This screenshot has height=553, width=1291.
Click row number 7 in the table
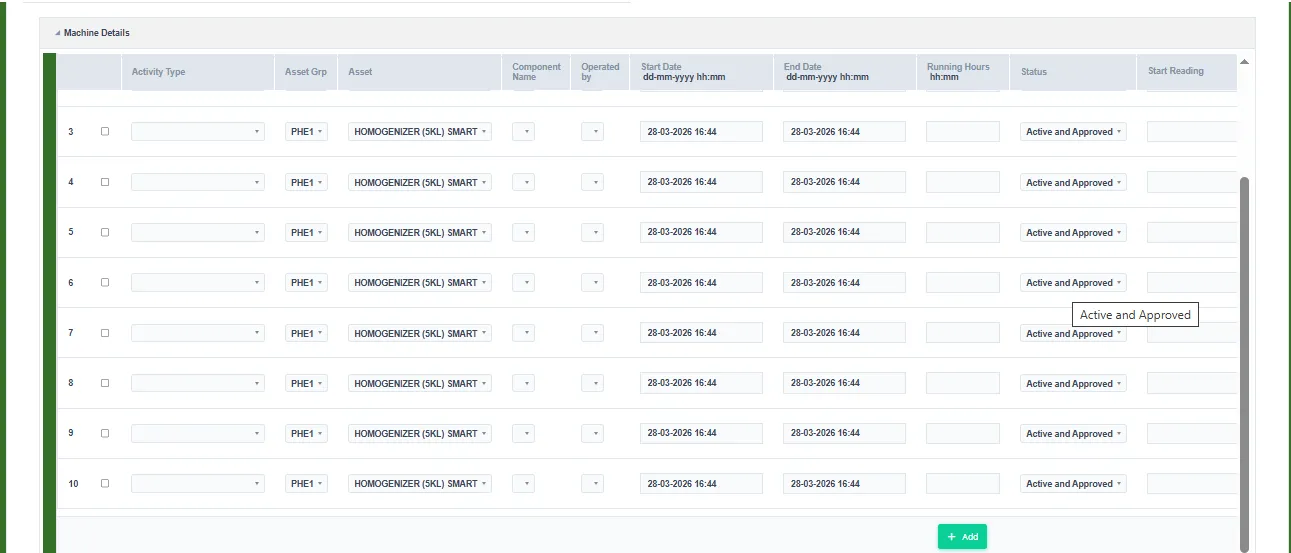(x=71, y=332)
